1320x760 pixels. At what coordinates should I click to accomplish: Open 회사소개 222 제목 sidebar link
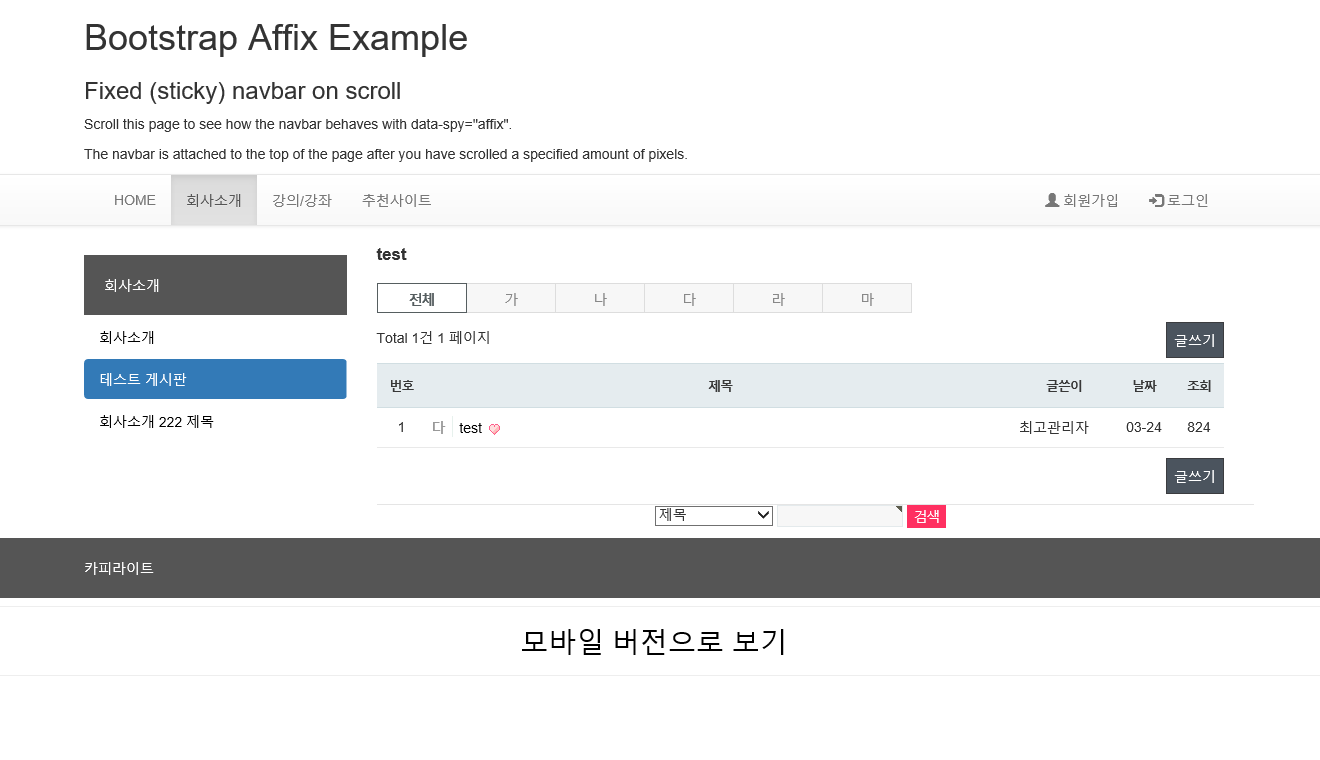(x=157, y=421)
